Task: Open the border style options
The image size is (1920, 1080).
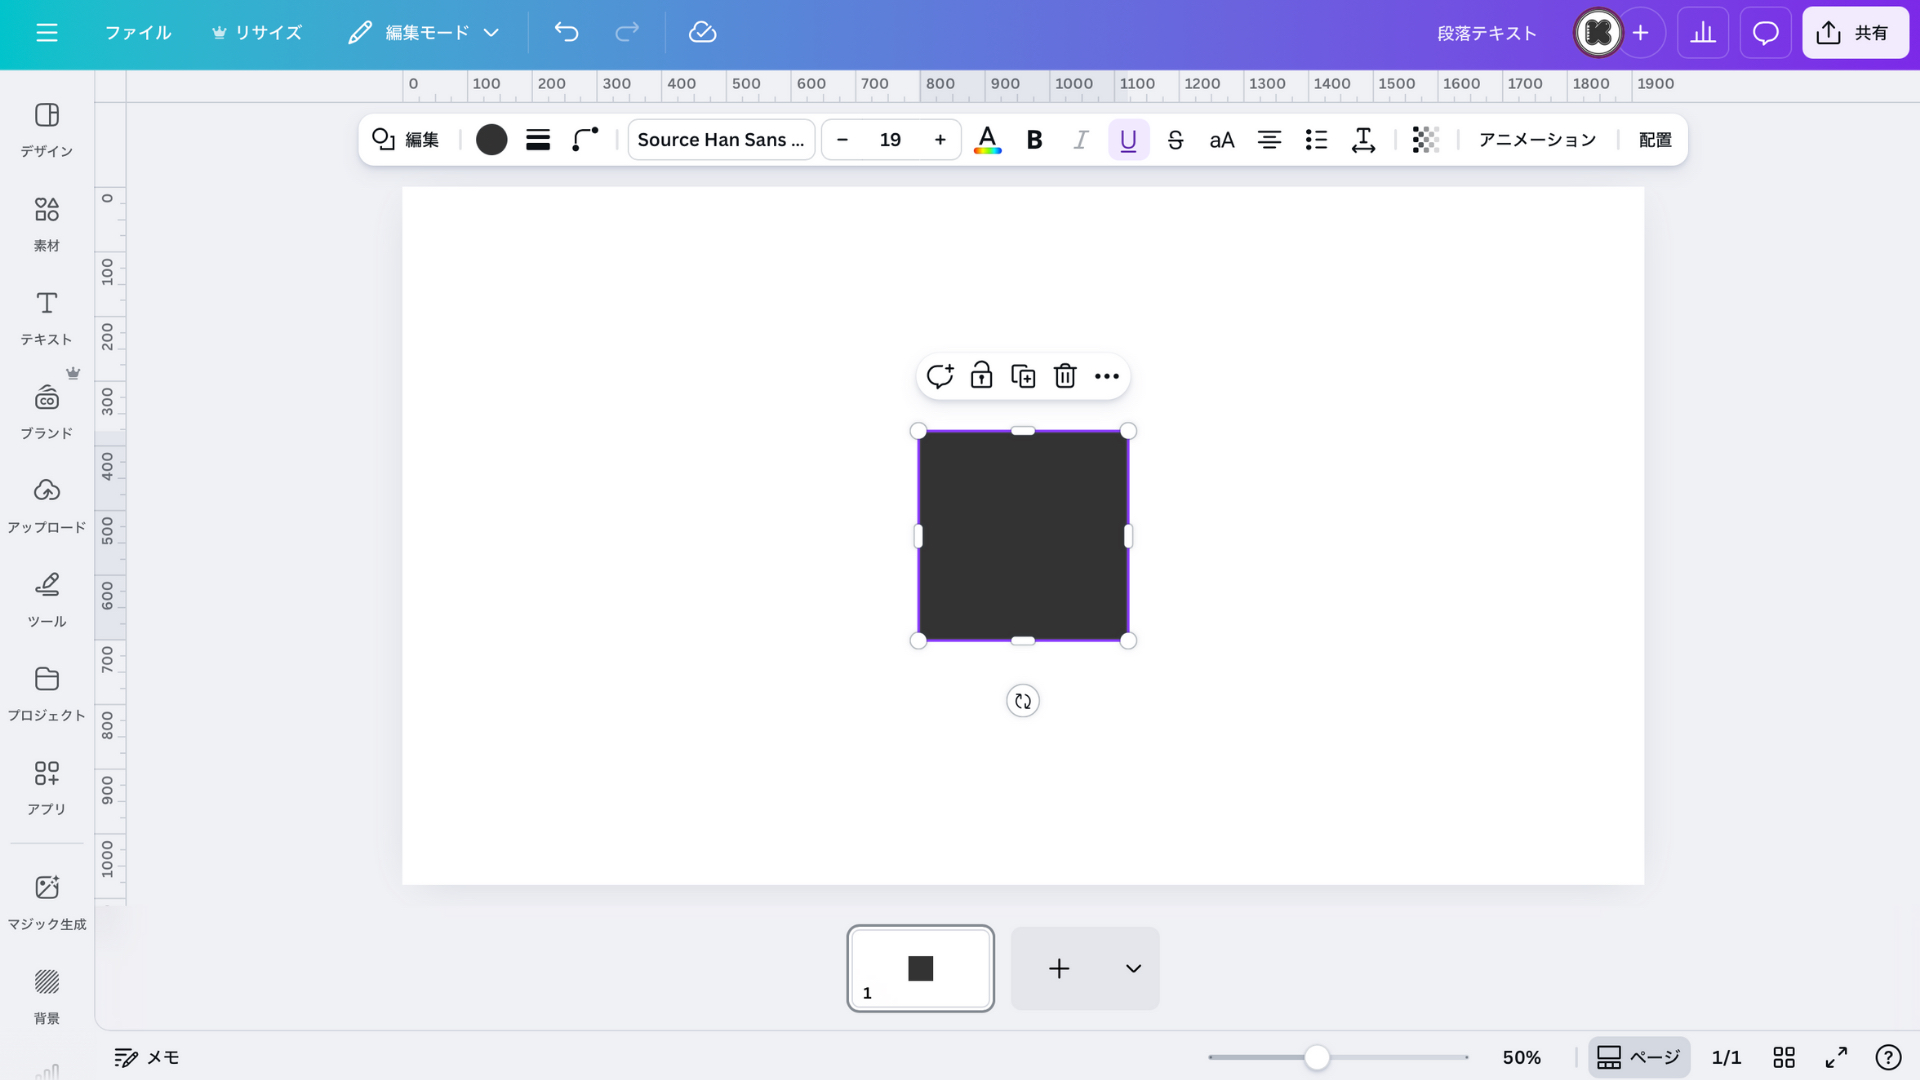Action: pos(538,140)
